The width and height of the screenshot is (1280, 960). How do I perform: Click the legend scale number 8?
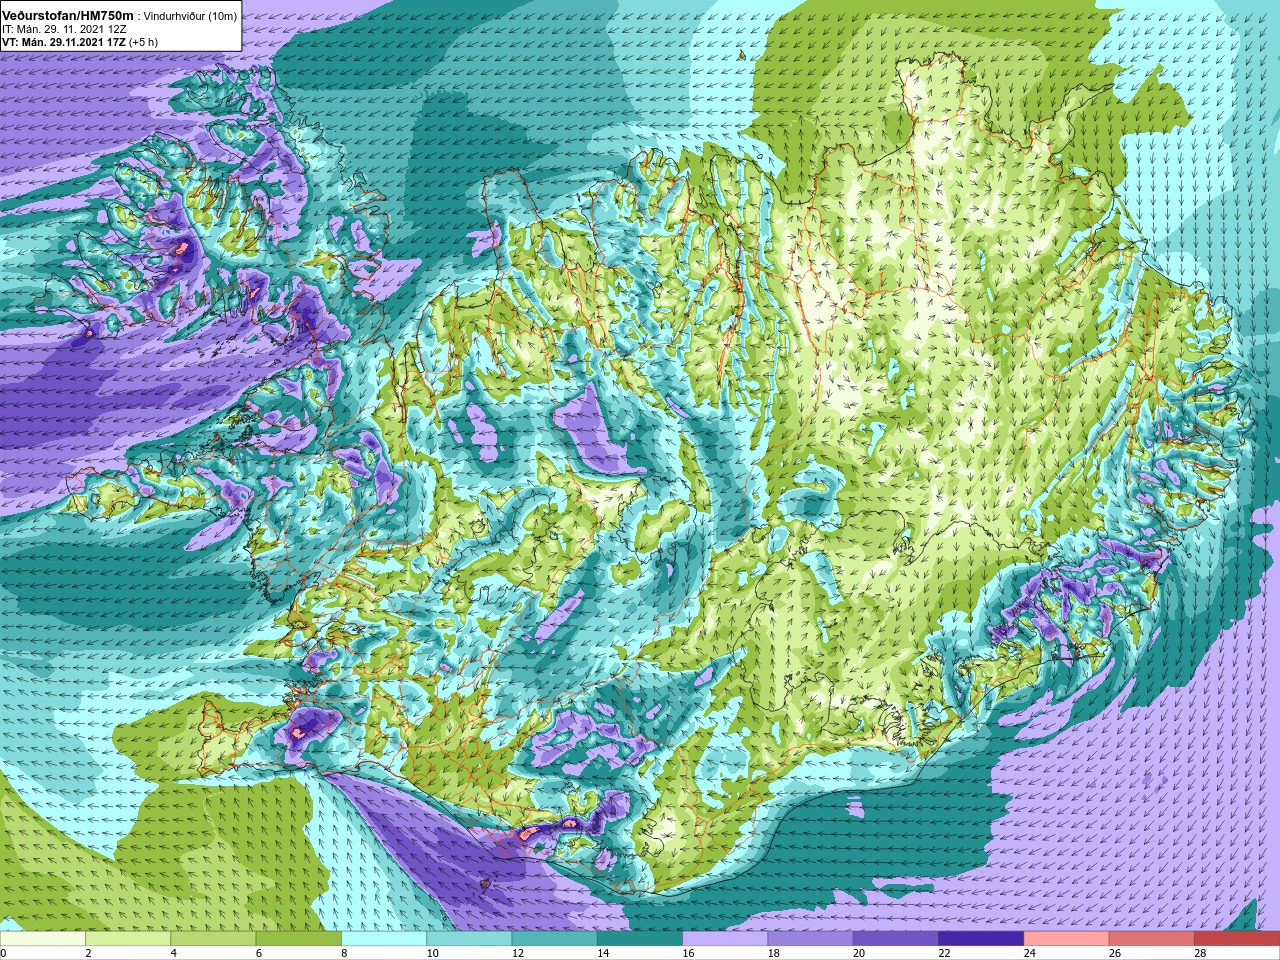tap(345, 953)
